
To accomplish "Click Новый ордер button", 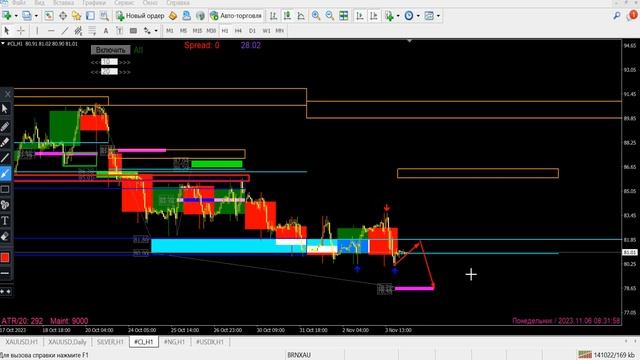I will [140, 16].
